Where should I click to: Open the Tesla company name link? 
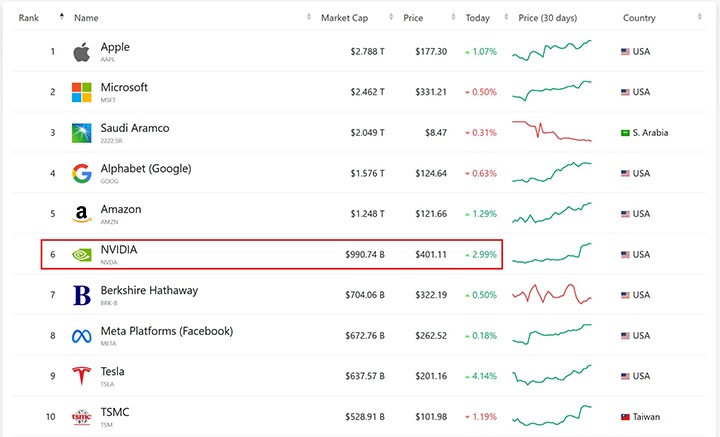click(x=112, y=371)
